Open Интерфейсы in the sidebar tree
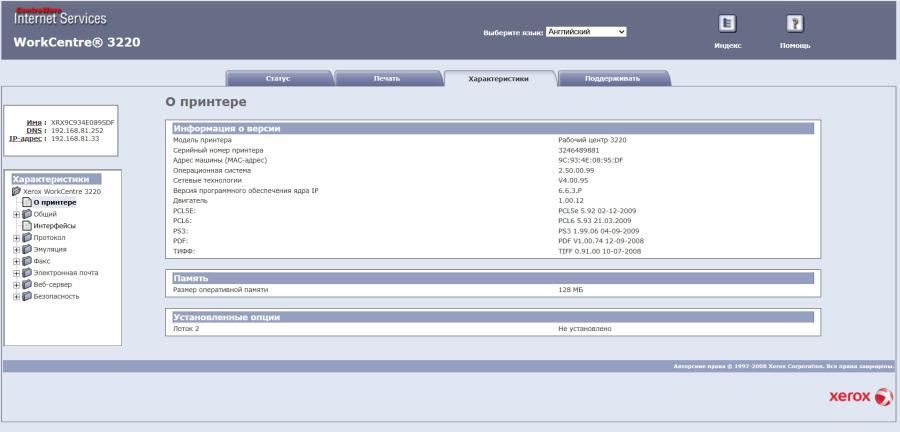Screen dimensions: 900x432 [x=55, y=226]
